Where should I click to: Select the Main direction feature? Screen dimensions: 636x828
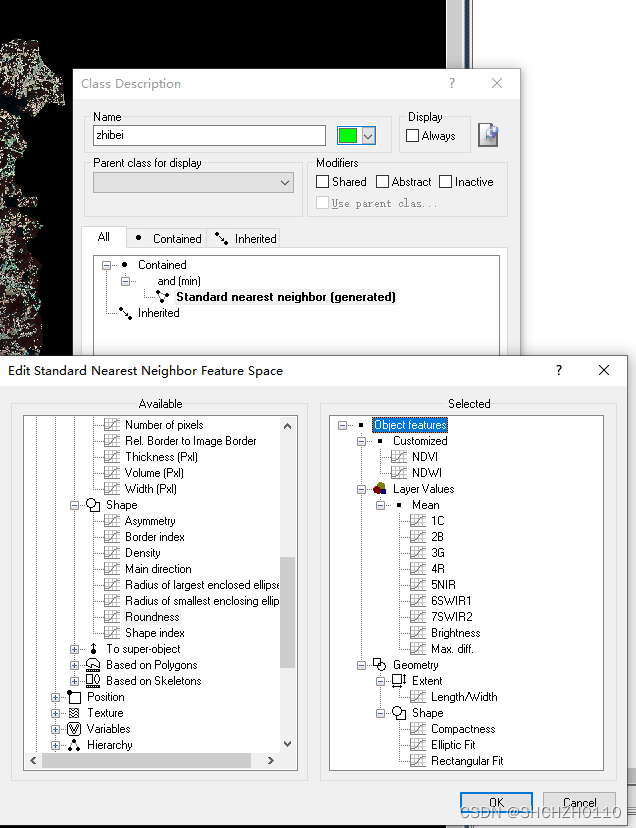click(x=158, y=569)
